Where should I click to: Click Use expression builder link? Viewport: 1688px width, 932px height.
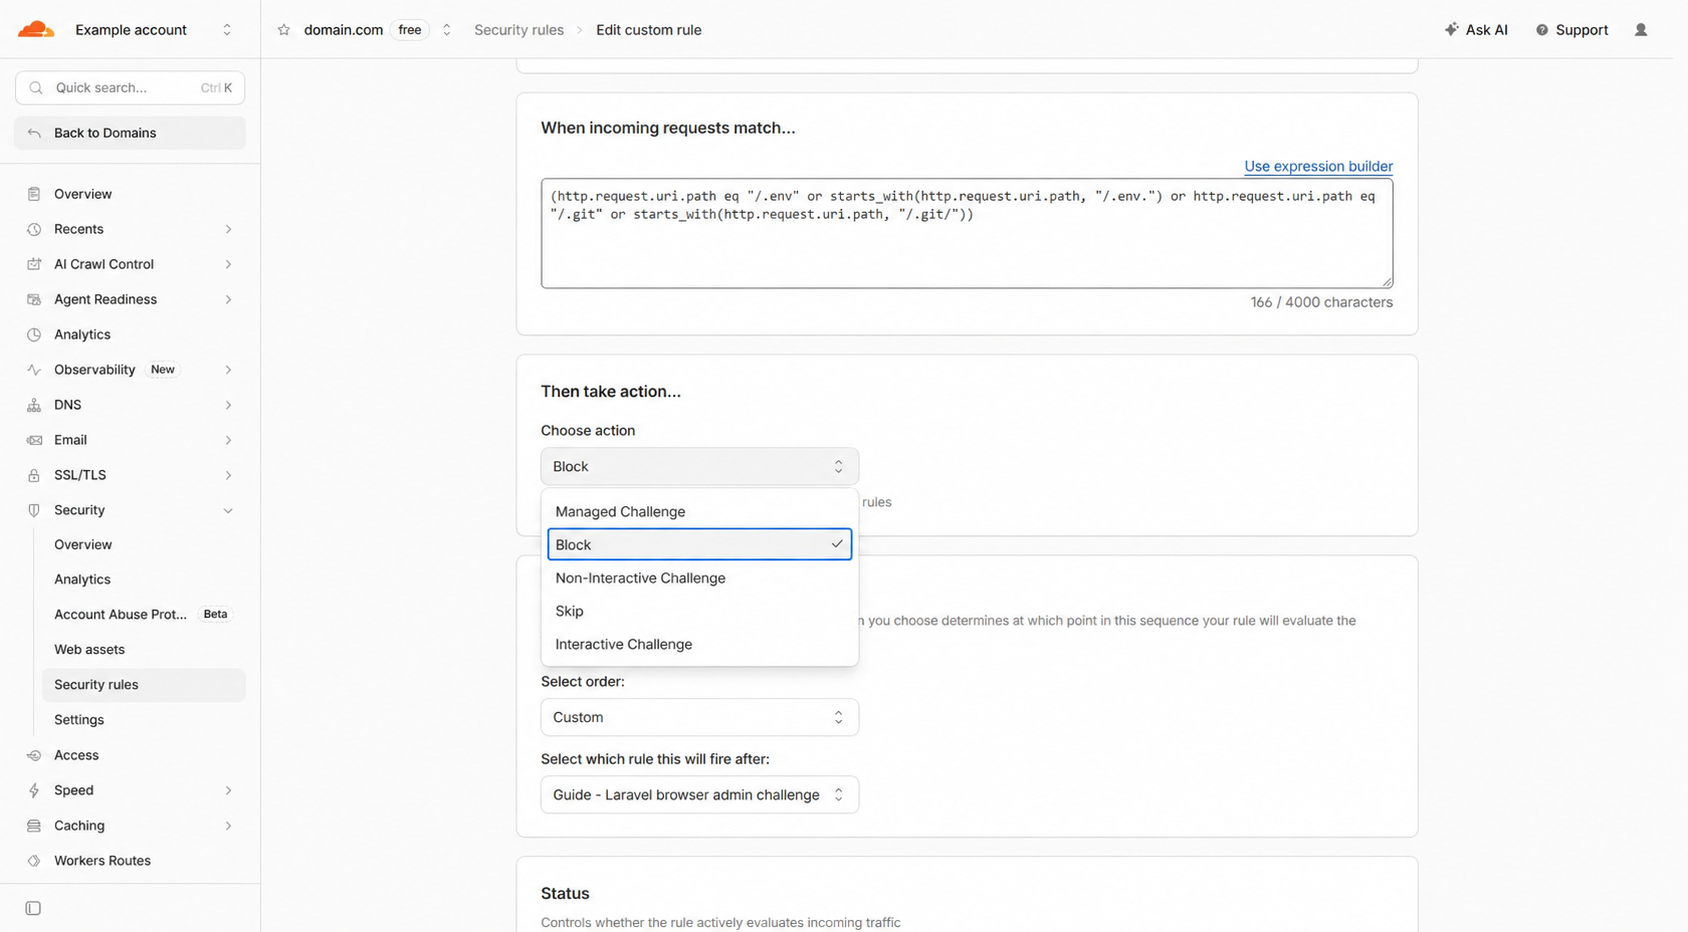coord(1318,166)
